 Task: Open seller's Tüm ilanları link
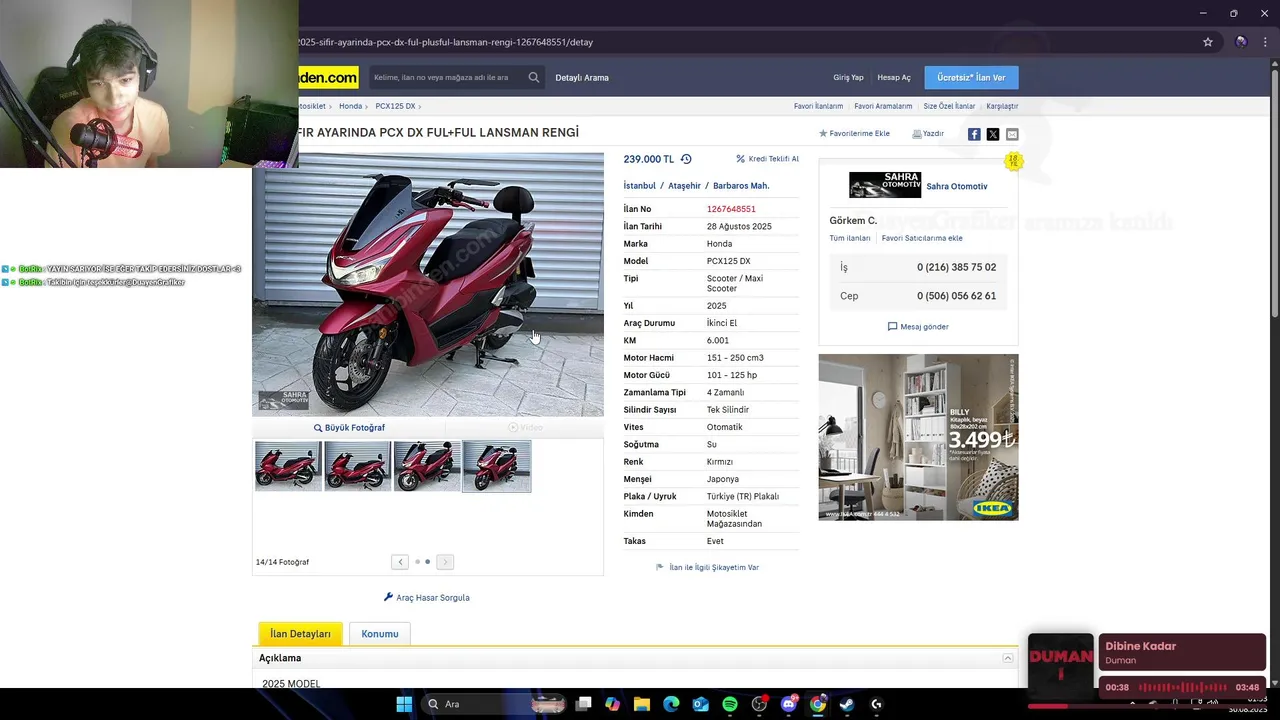850,238
